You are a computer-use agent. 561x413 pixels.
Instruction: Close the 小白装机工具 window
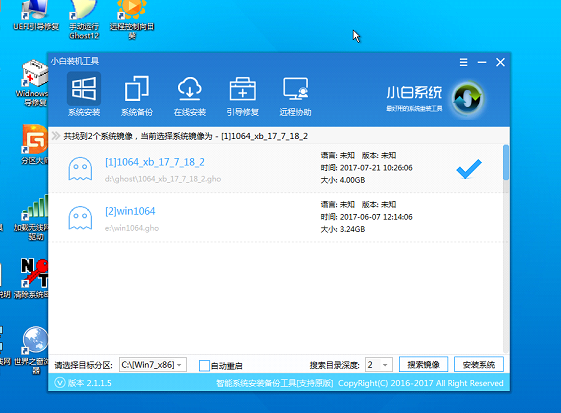coord(500,62)
